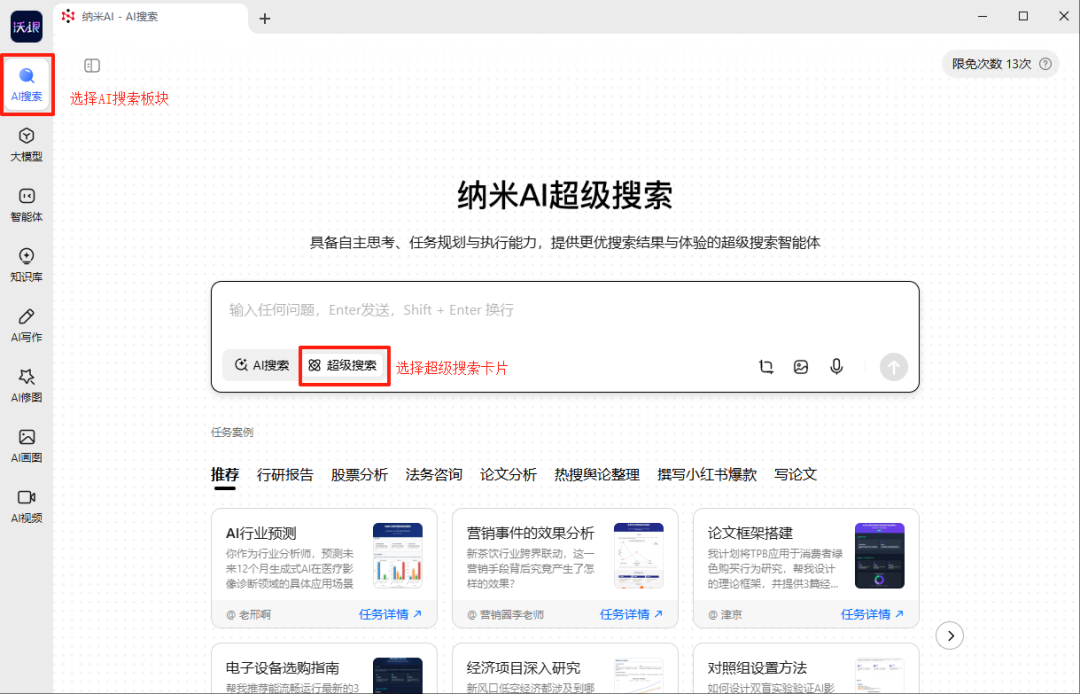The height and width of the screenshot is (694, 1080).
Task: Switch to the 热搜舆论整理 tab
Action: 597,474
